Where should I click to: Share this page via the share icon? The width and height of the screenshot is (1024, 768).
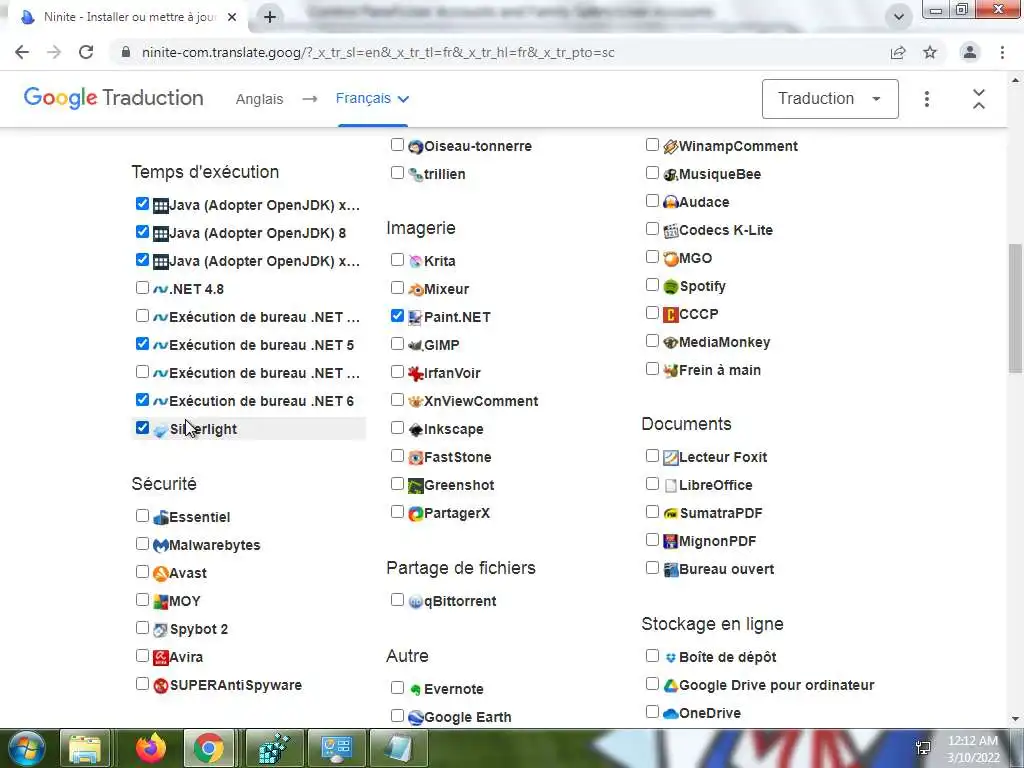[898, 52]
